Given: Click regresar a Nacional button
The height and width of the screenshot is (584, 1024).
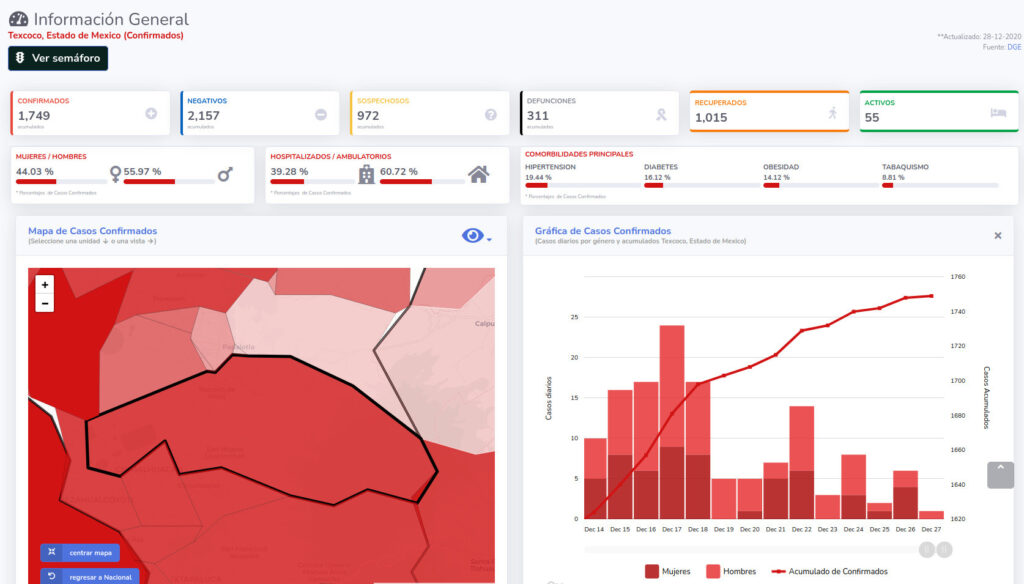Looking at the screenshot, I should (x=89, y=576).
